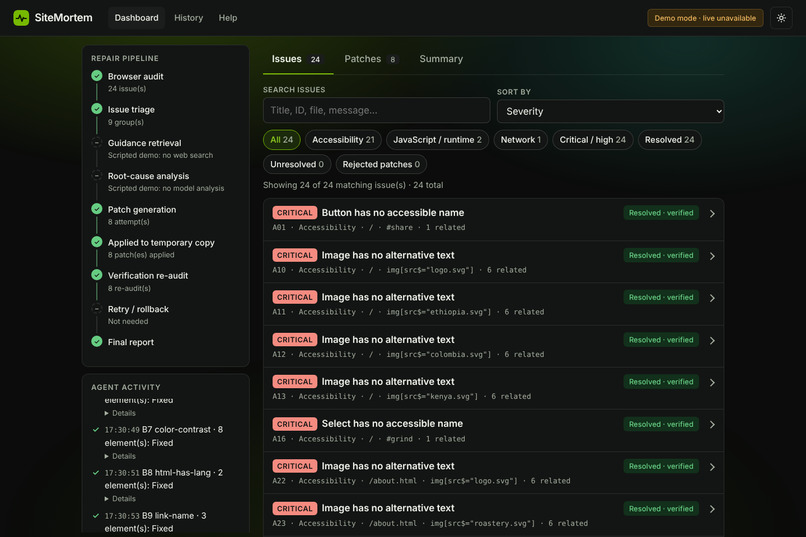Click the CRITICAL badge on issue A10

click(x=295, y=255)
